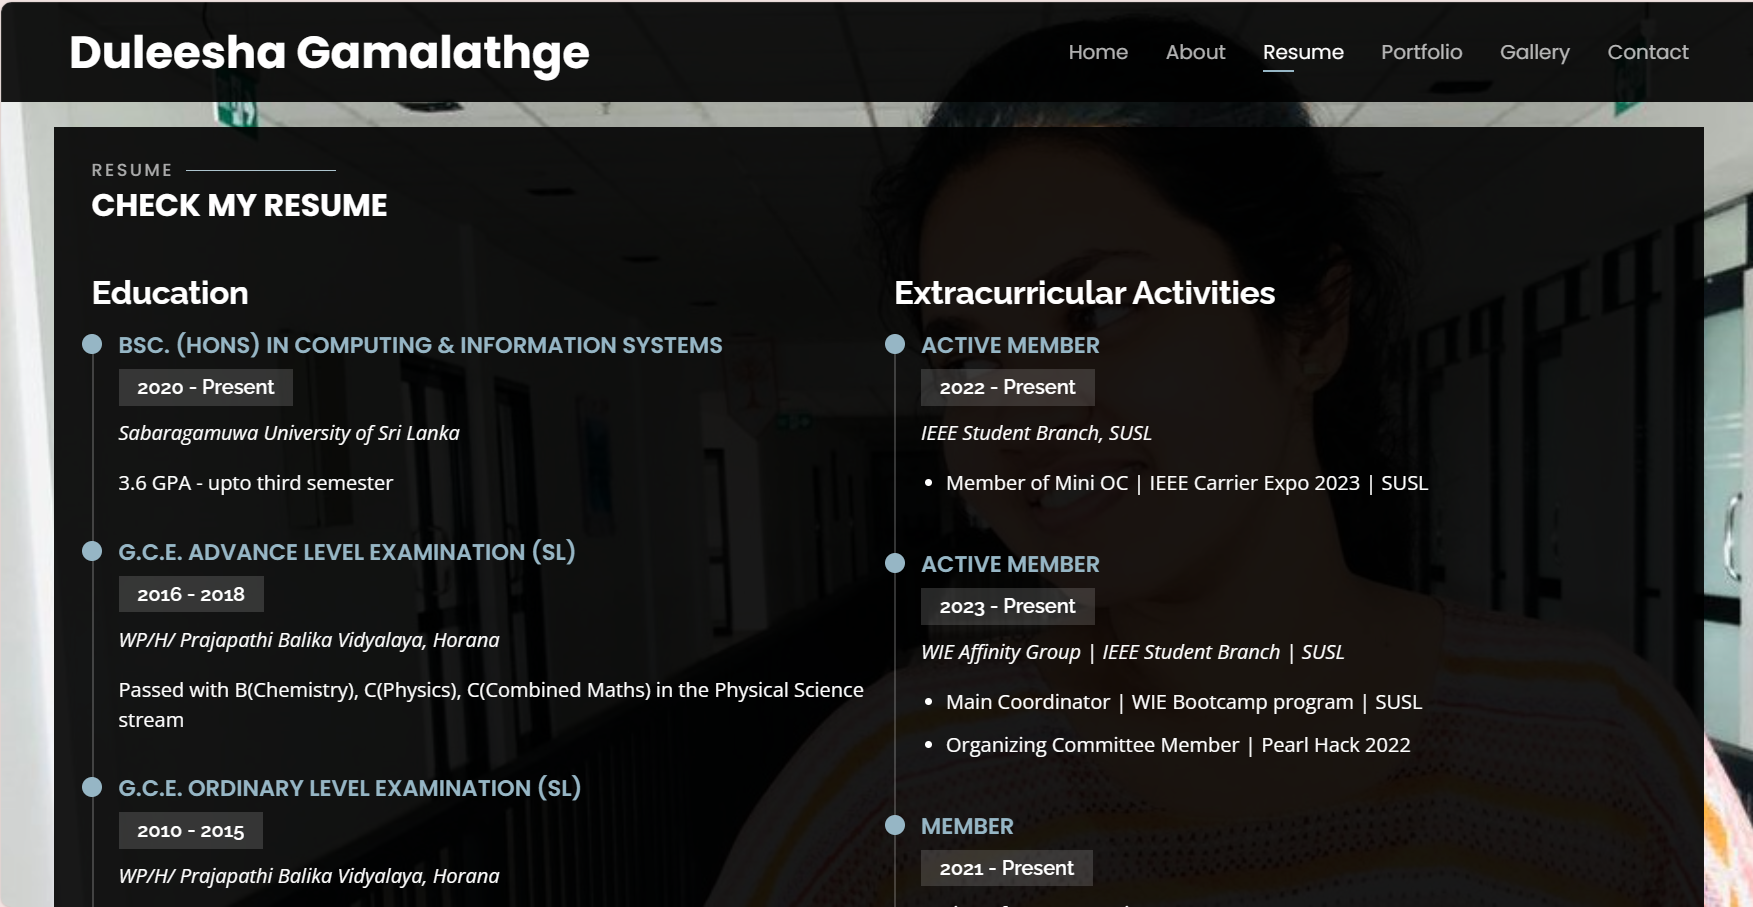The height and width of the screenshot is (907, 1753).
Task: Click the BSc (Hons) Computing heading
Action: [x=420, y=345]
